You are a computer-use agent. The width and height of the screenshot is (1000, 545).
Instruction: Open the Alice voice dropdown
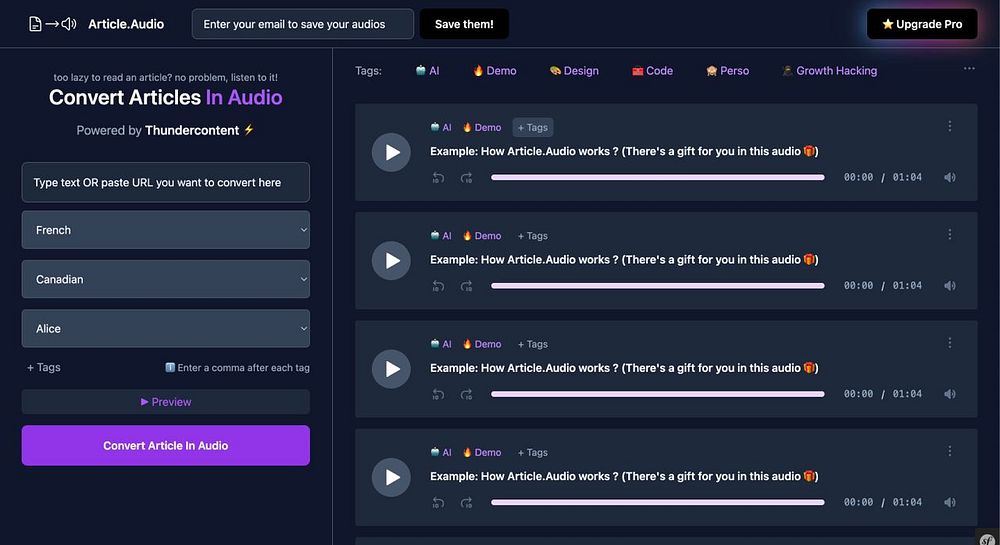pyautogui.click(x=166, y=329)
